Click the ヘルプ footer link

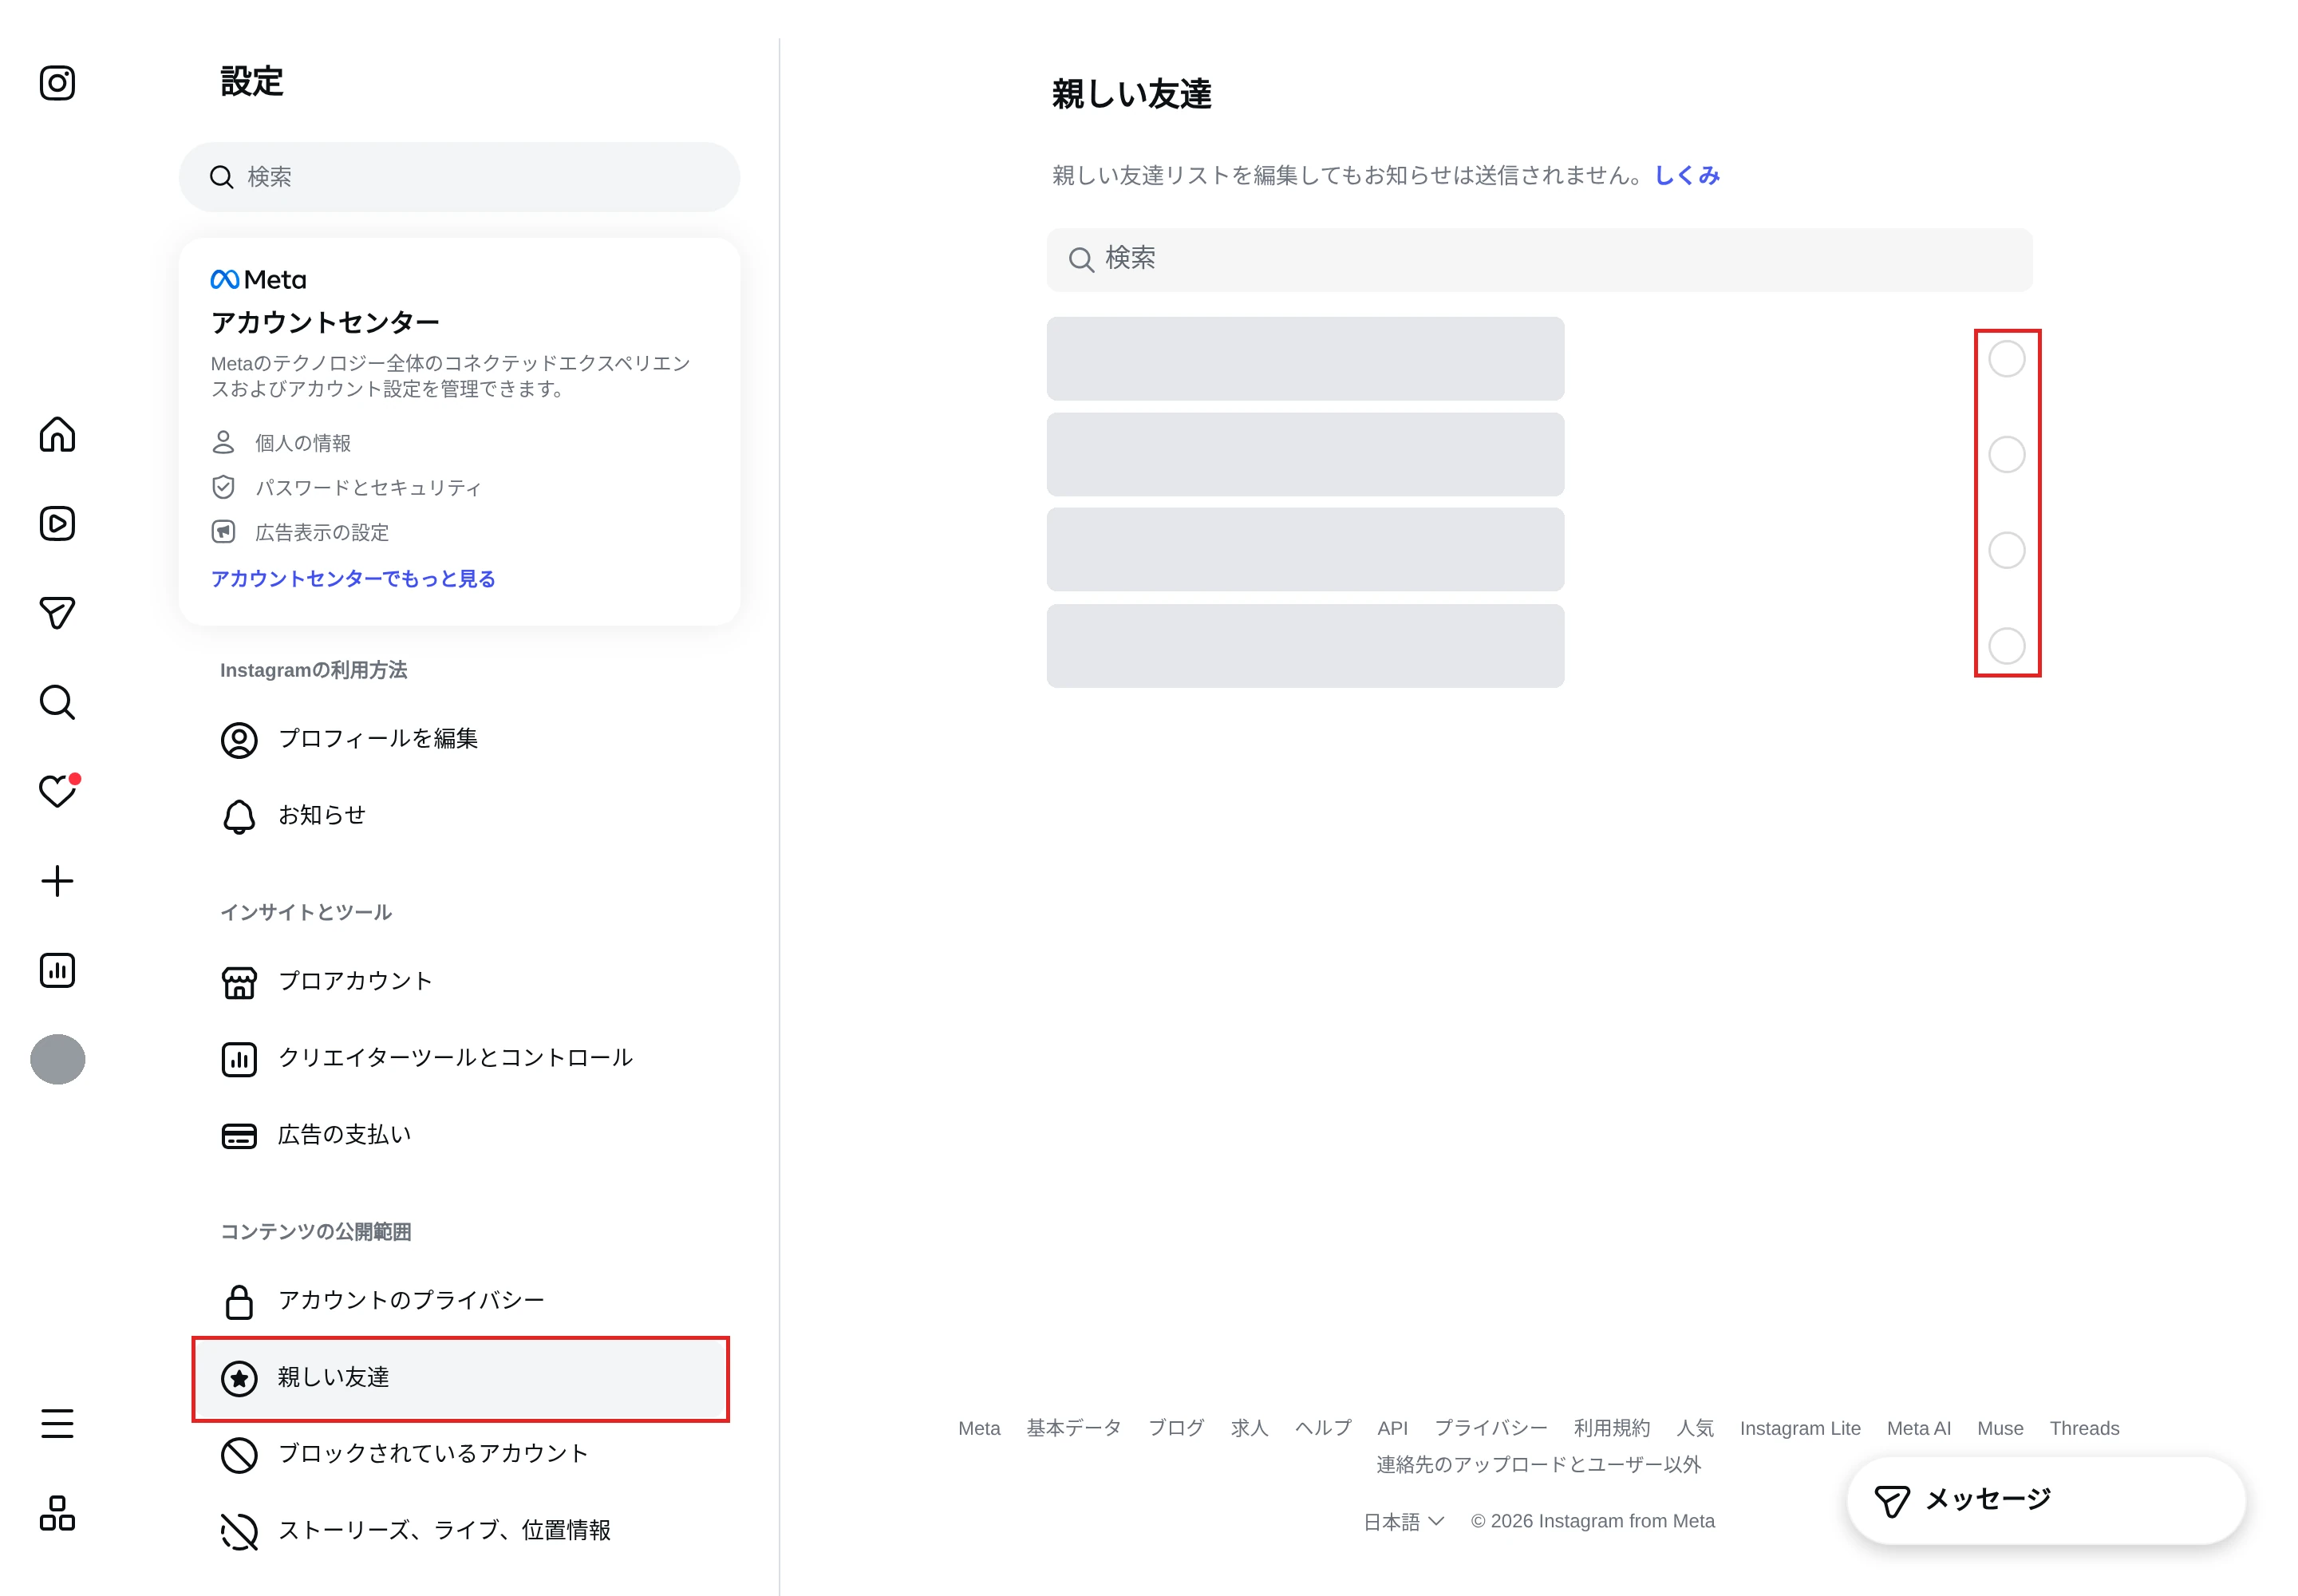click(x=1322, y=1428)
